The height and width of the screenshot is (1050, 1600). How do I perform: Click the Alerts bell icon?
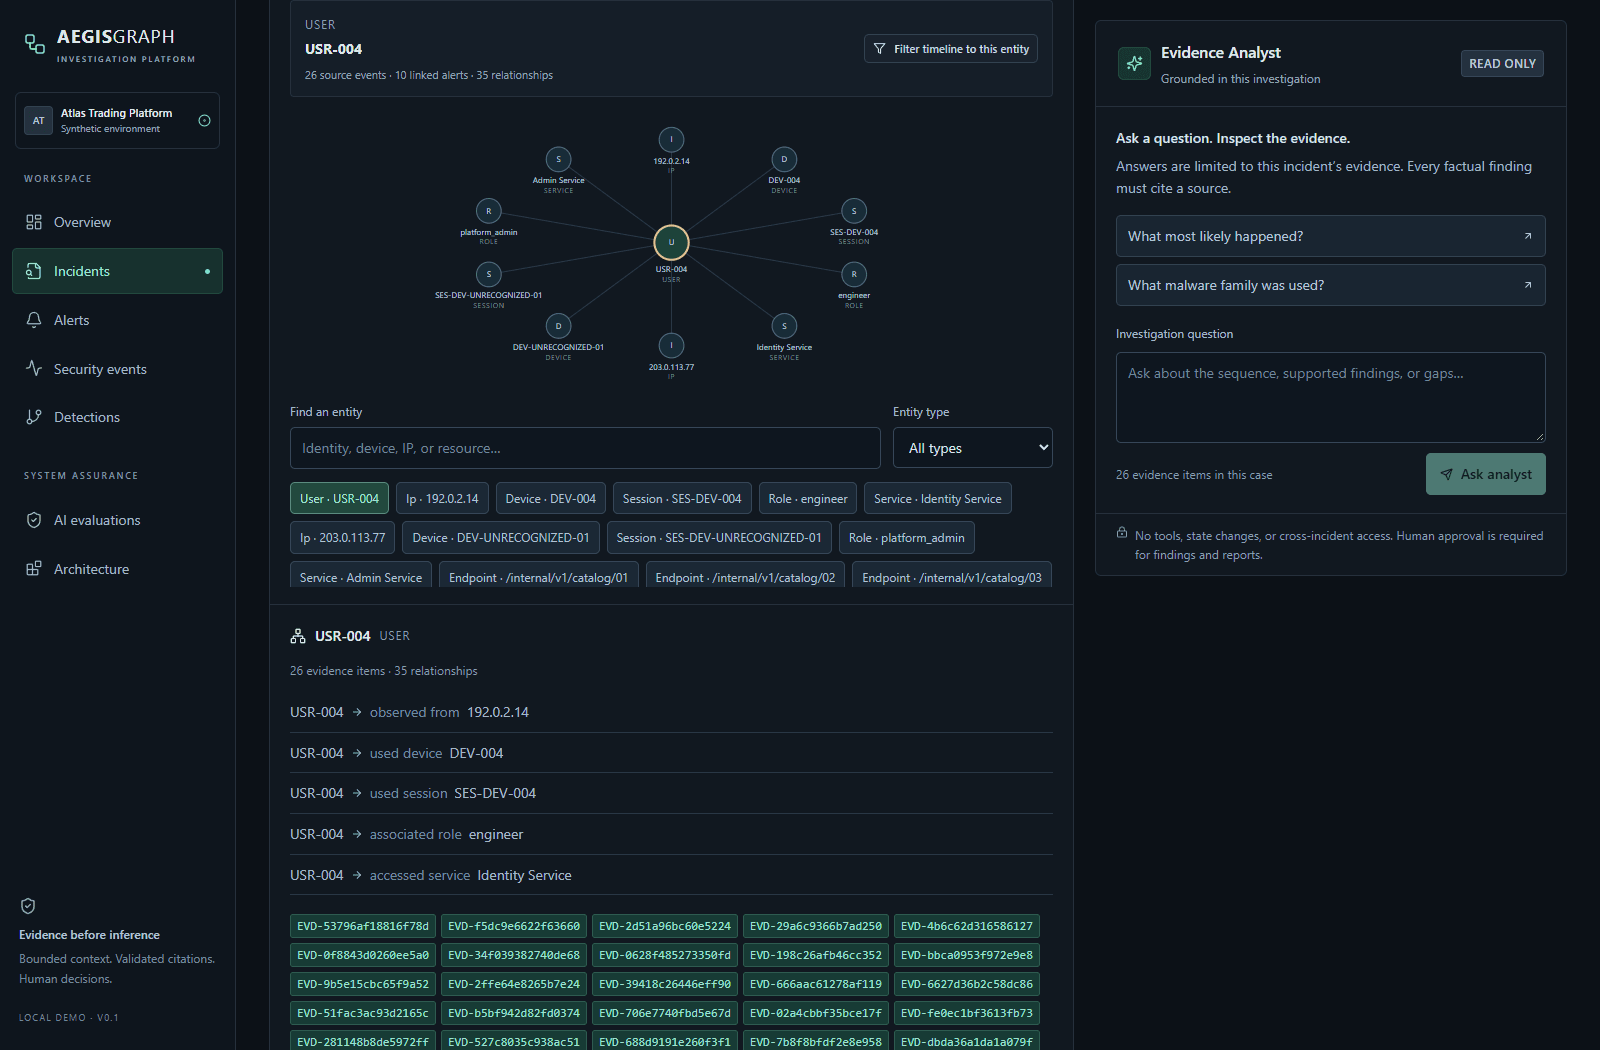[34, 320]
